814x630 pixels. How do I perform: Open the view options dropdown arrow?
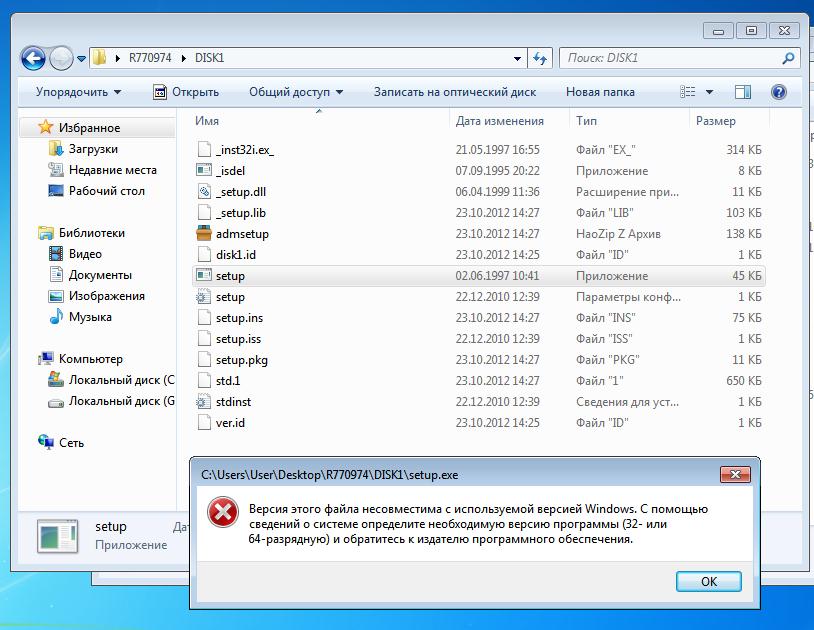tap(710, 92)
